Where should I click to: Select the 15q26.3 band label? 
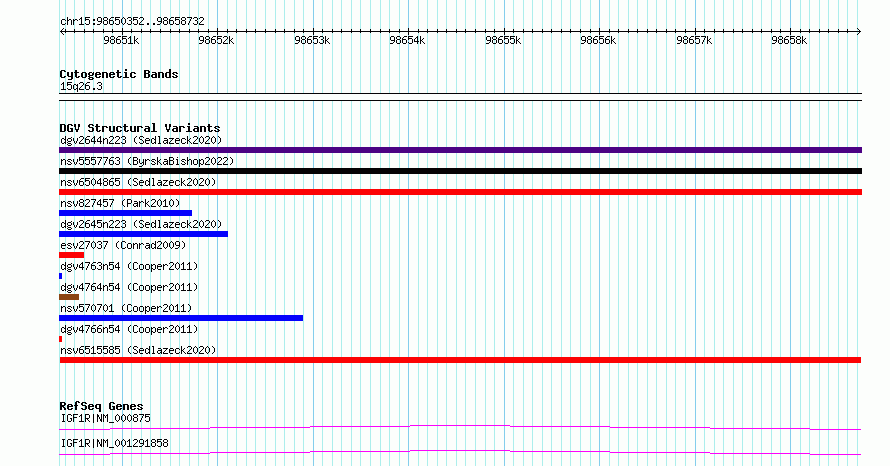[81, 86]
